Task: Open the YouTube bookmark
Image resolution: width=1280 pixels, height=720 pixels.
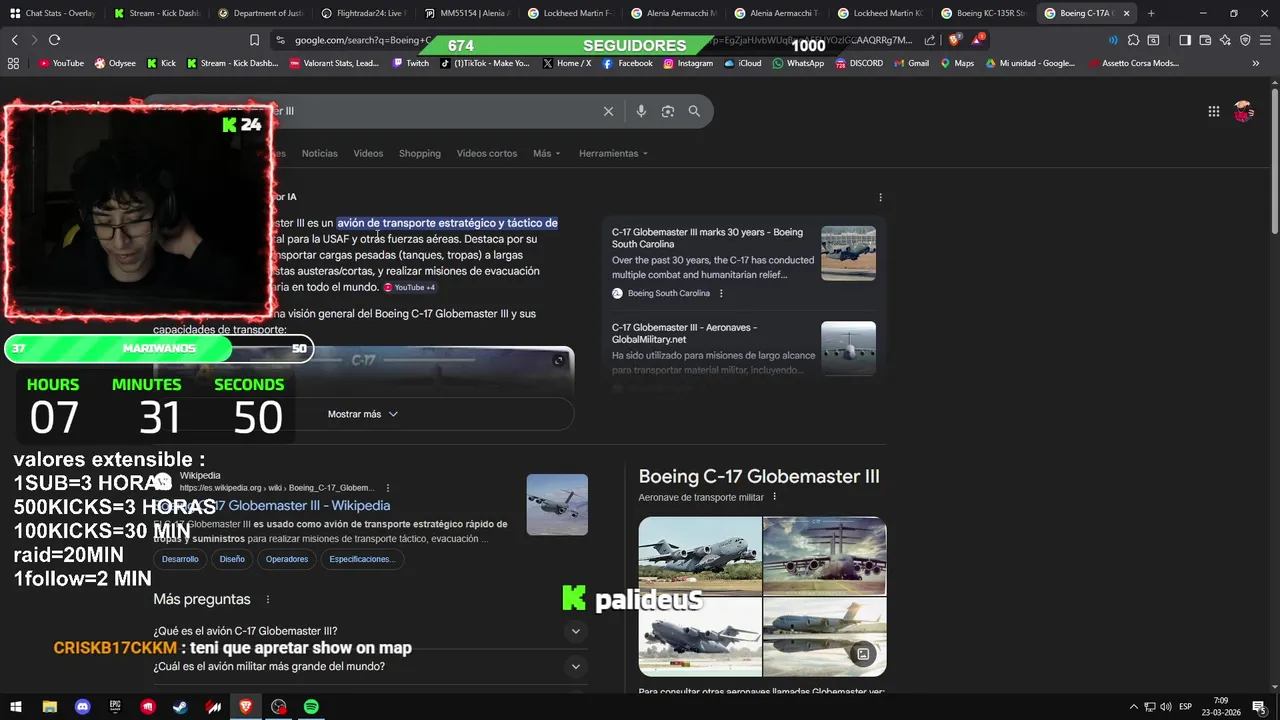Action: pyautogui.click(x=61, y=63)
